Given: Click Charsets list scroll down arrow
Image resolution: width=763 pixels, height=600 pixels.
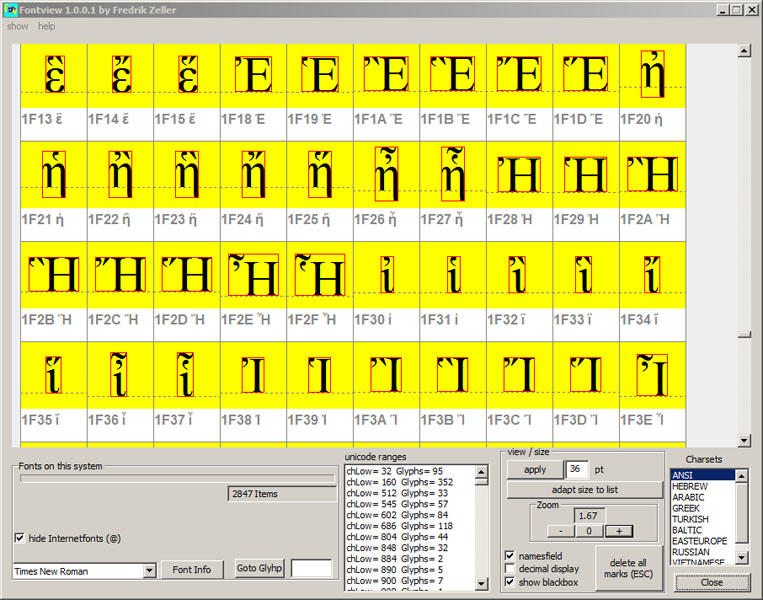Looking at the screenshot, I should [x=741, y=558].
